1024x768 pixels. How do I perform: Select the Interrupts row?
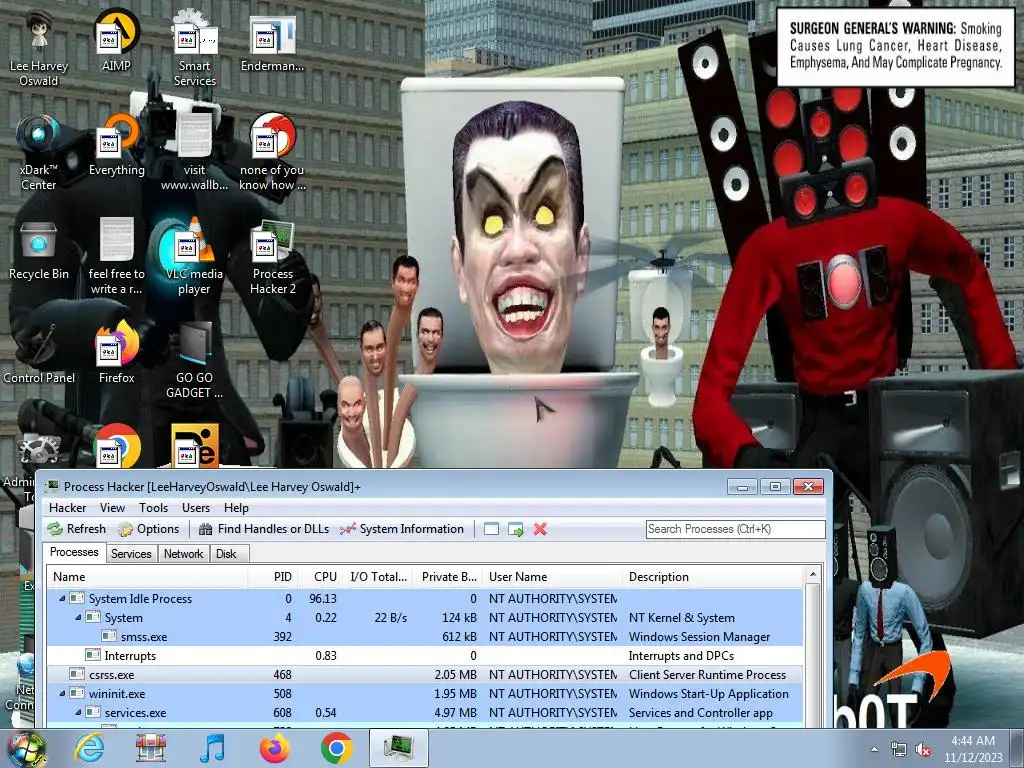pyautogui.click(x=426, y=656)
